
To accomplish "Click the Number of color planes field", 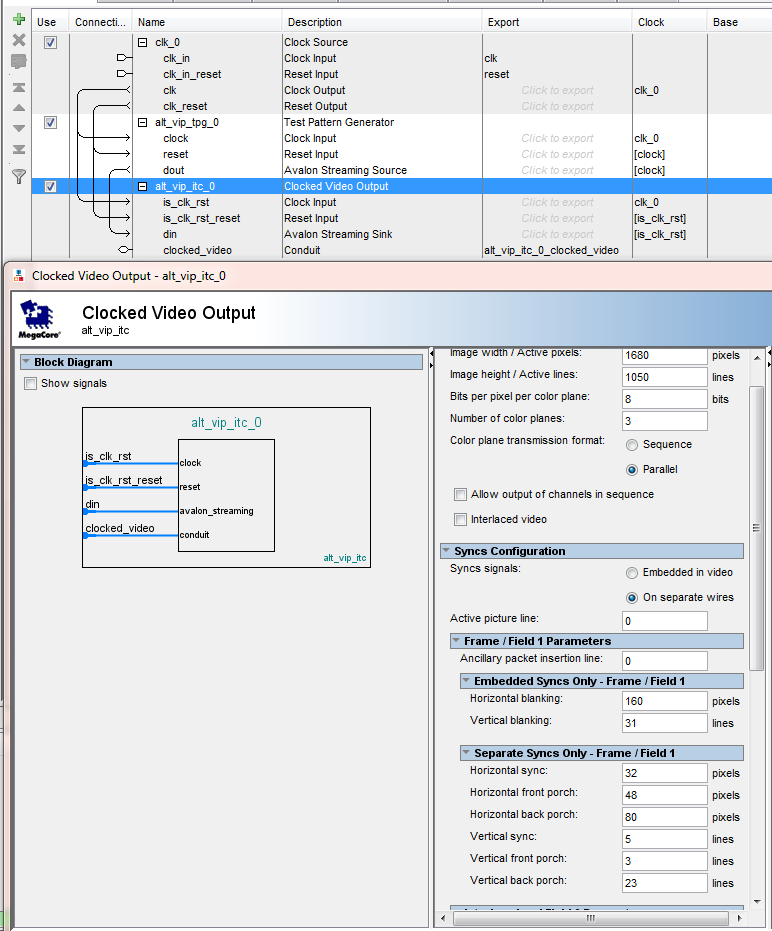I will [665, 421].
